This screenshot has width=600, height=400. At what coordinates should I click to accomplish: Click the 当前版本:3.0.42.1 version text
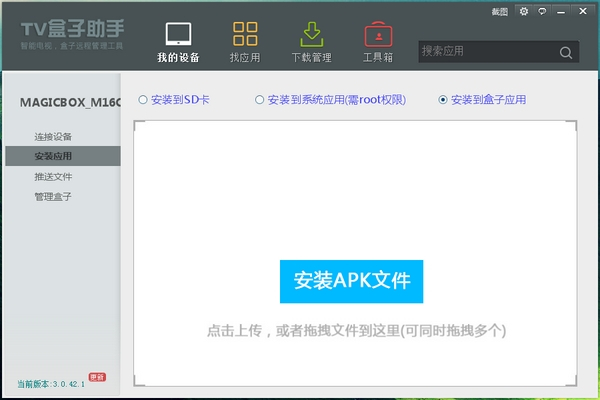51,384
